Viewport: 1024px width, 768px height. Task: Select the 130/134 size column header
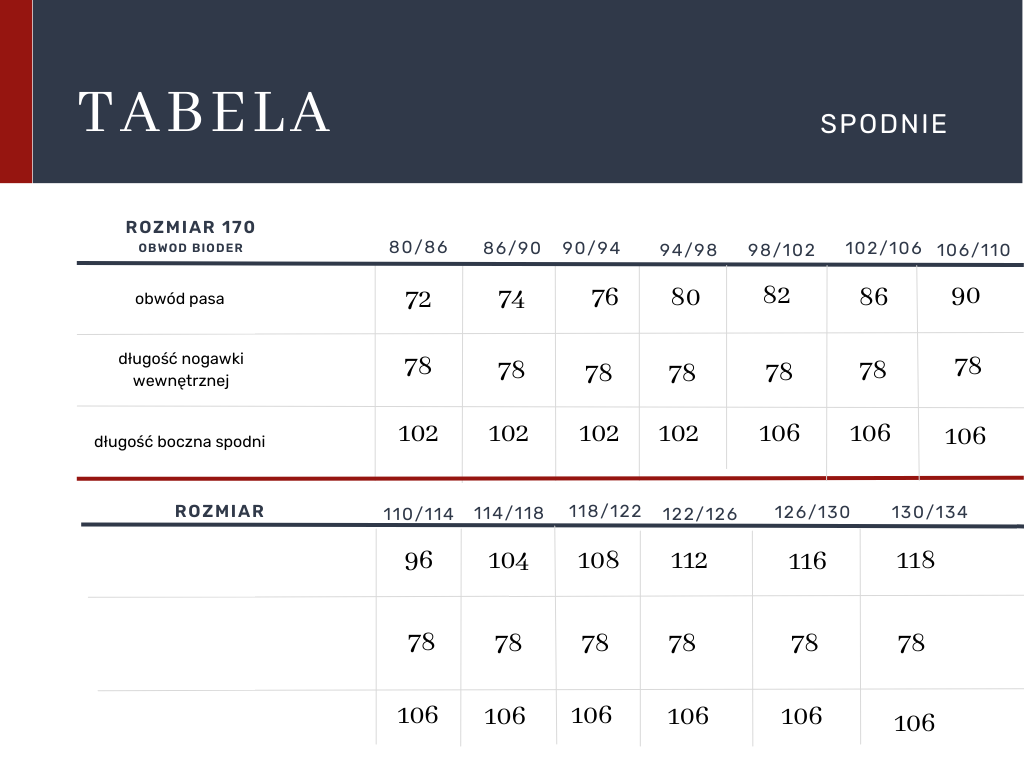point(929,512)
